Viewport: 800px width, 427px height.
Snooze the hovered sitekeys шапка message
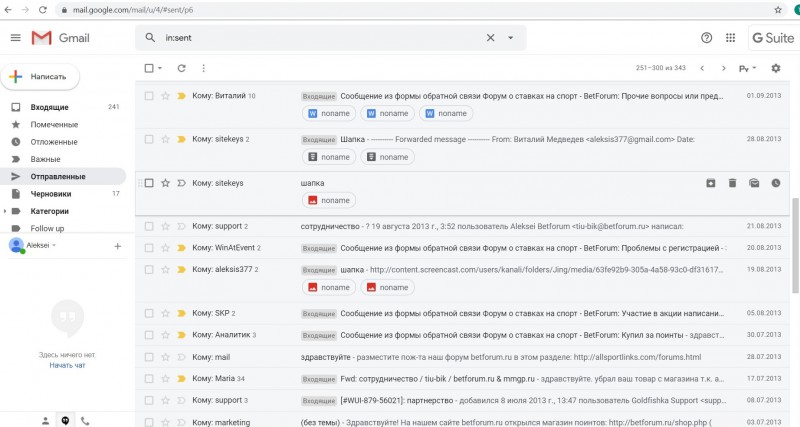pos(776,183)
